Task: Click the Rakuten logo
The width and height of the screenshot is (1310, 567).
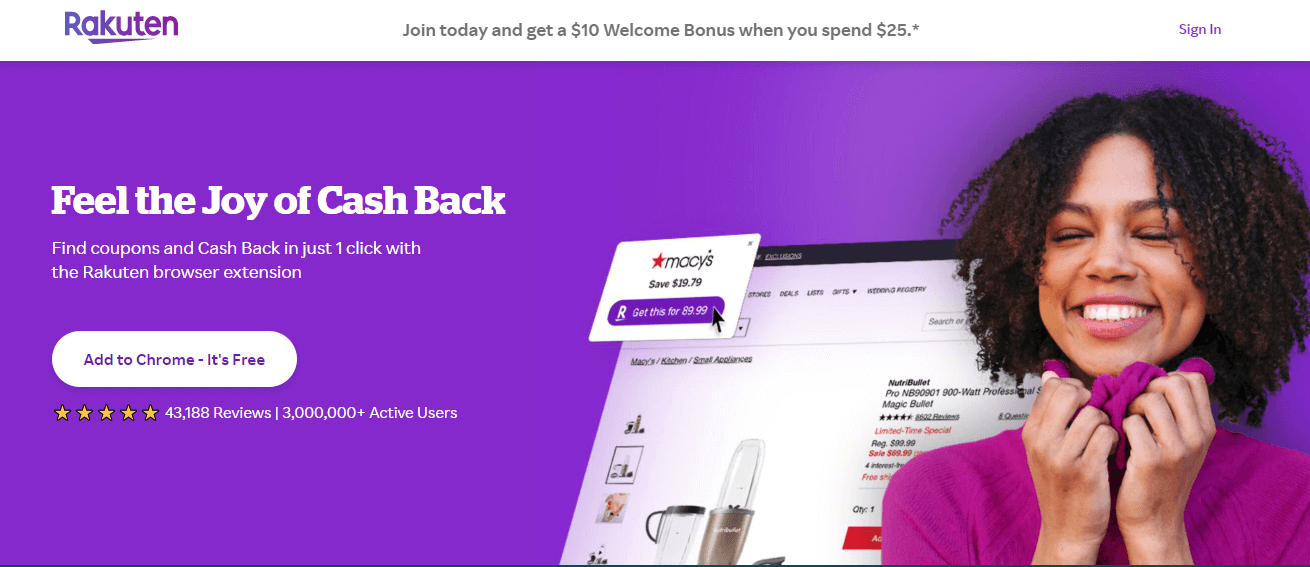Action: pyautogui.click(x=121, y=27)
